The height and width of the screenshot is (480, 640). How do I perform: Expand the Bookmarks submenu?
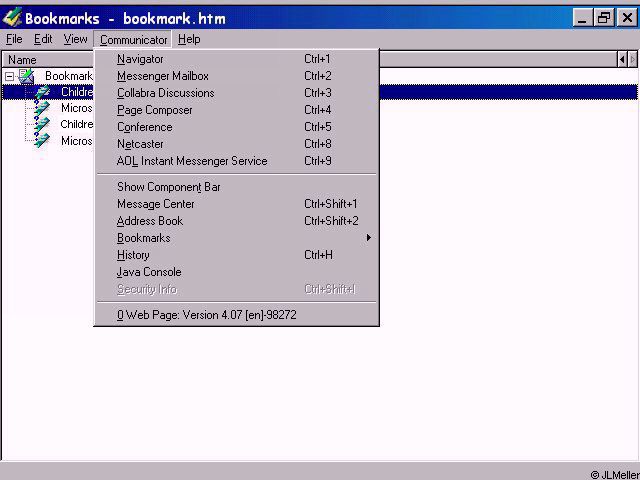click(236, 238)
